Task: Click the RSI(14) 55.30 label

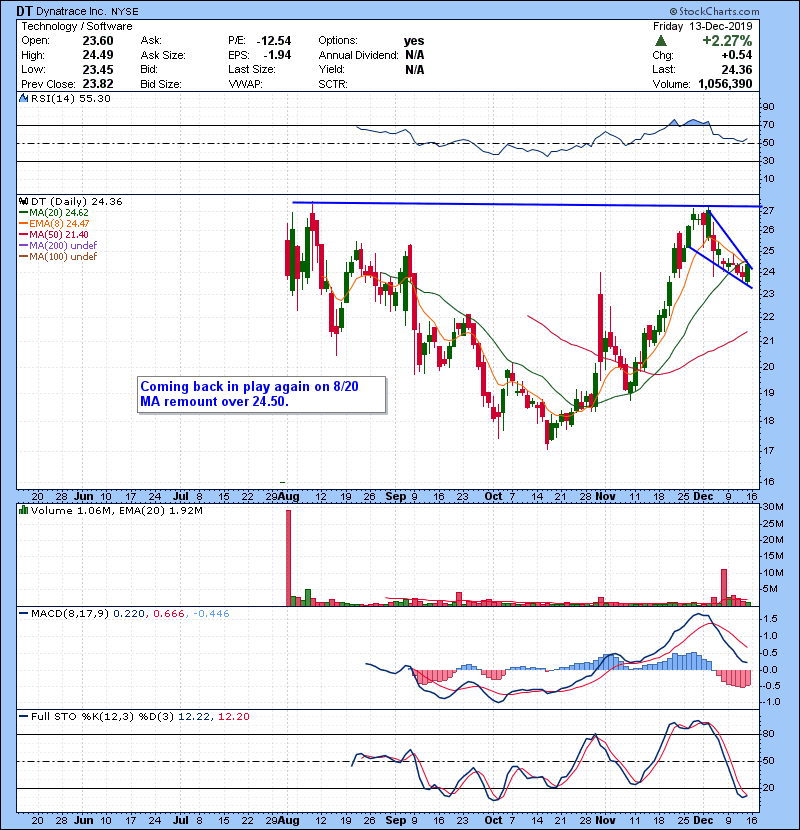Action: [70, 98]
